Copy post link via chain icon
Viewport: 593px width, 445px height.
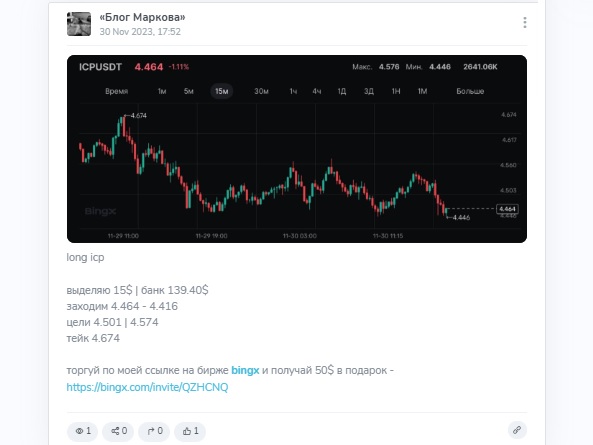click(517, 430)
